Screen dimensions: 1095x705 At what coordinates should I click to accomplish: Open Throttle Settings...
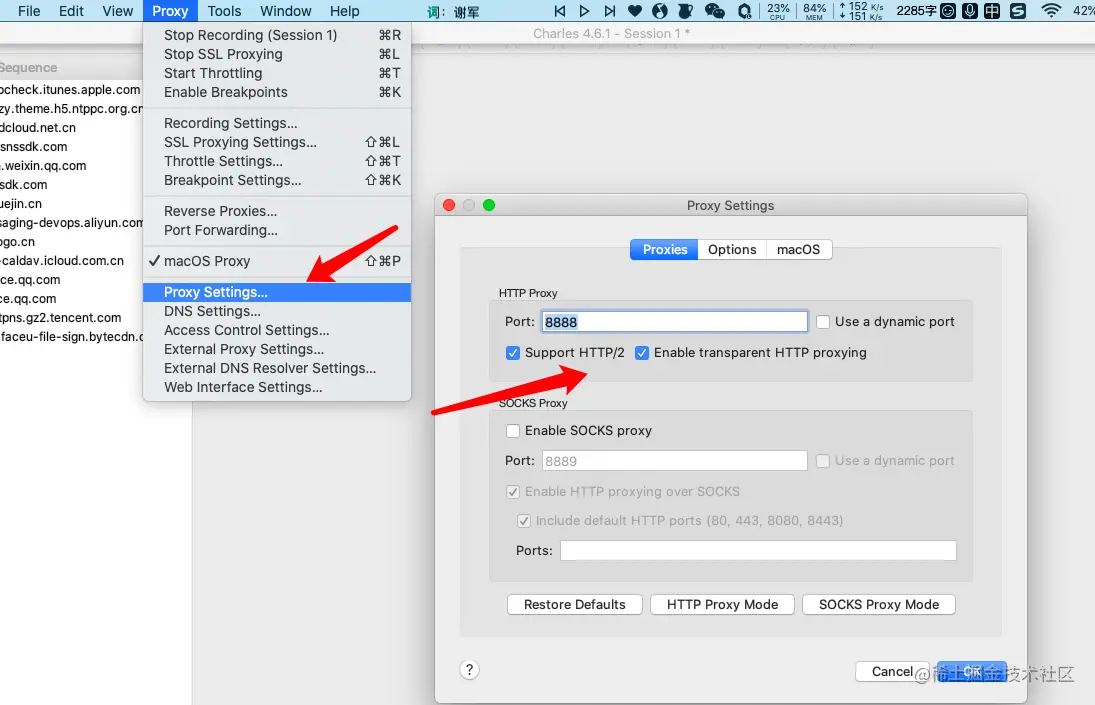pos(277,161)
